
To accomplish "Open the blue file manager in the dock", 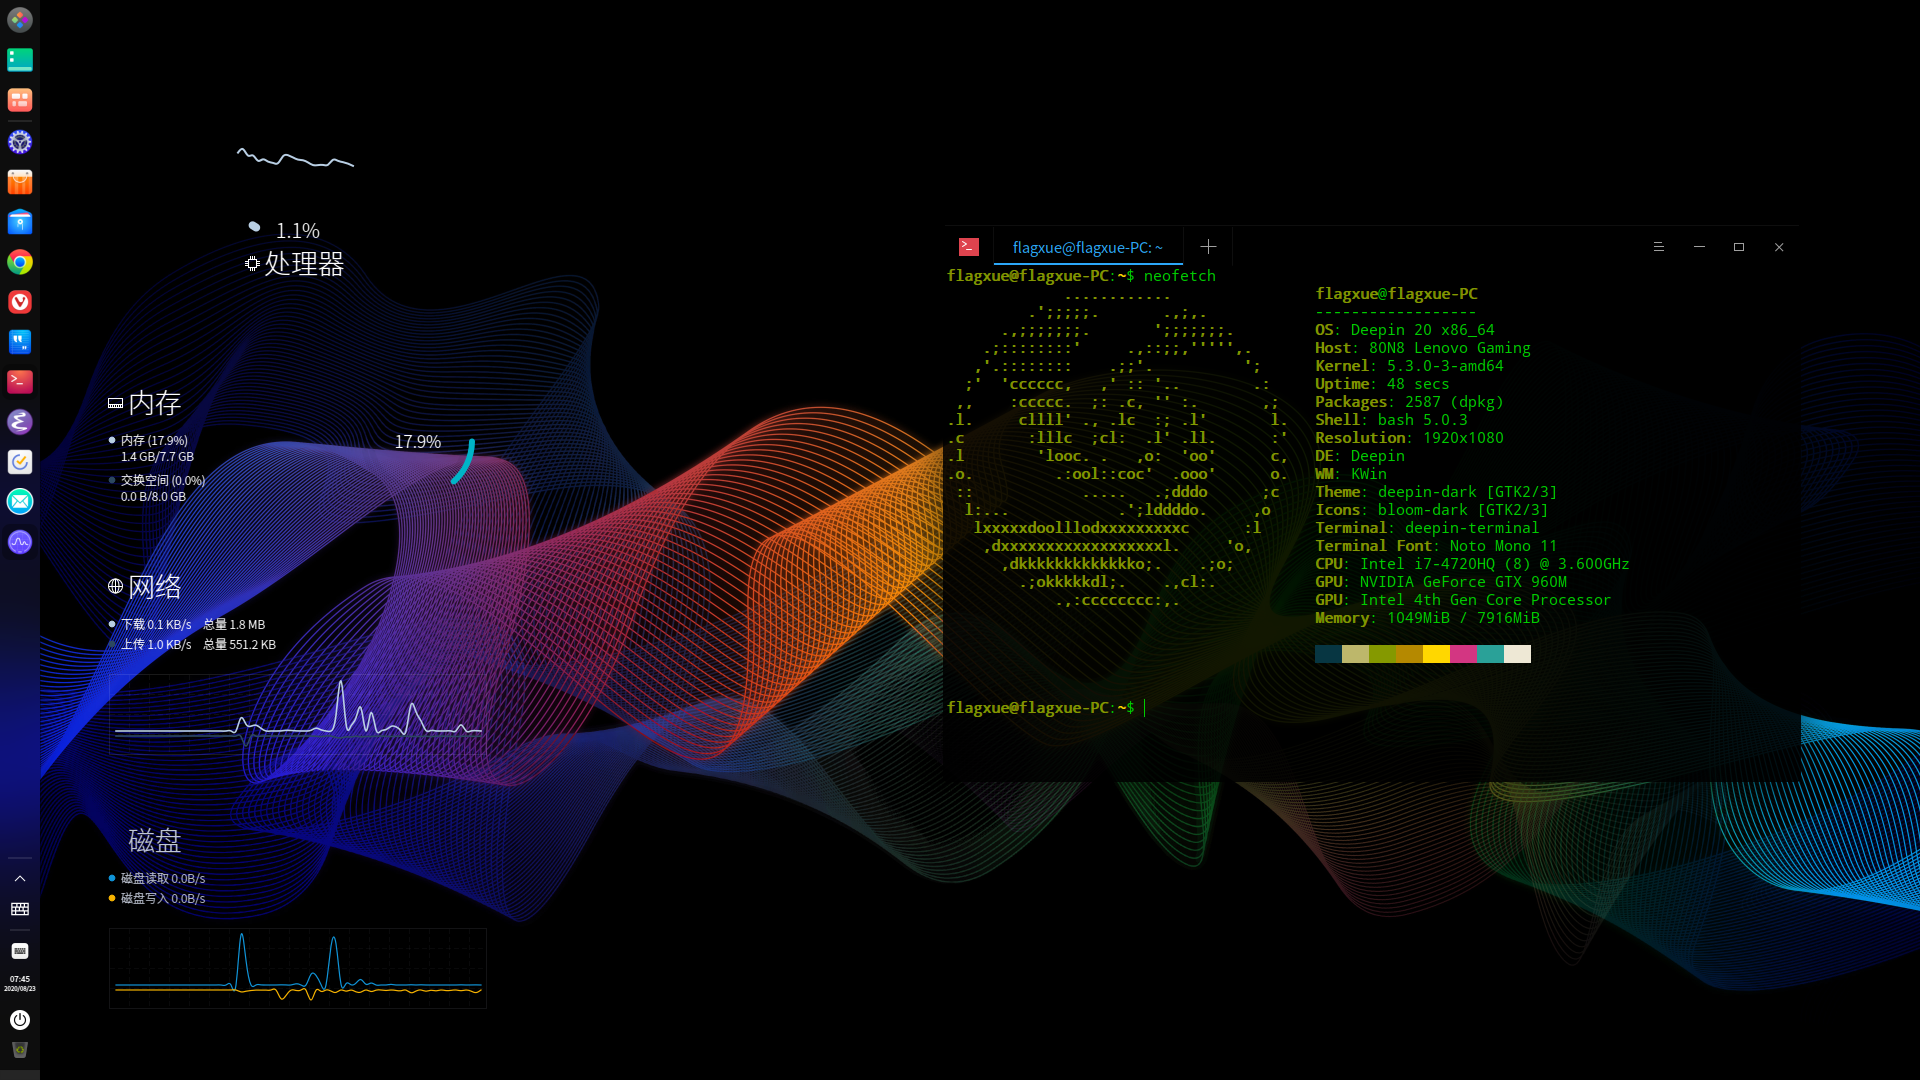I will (20, 222).
